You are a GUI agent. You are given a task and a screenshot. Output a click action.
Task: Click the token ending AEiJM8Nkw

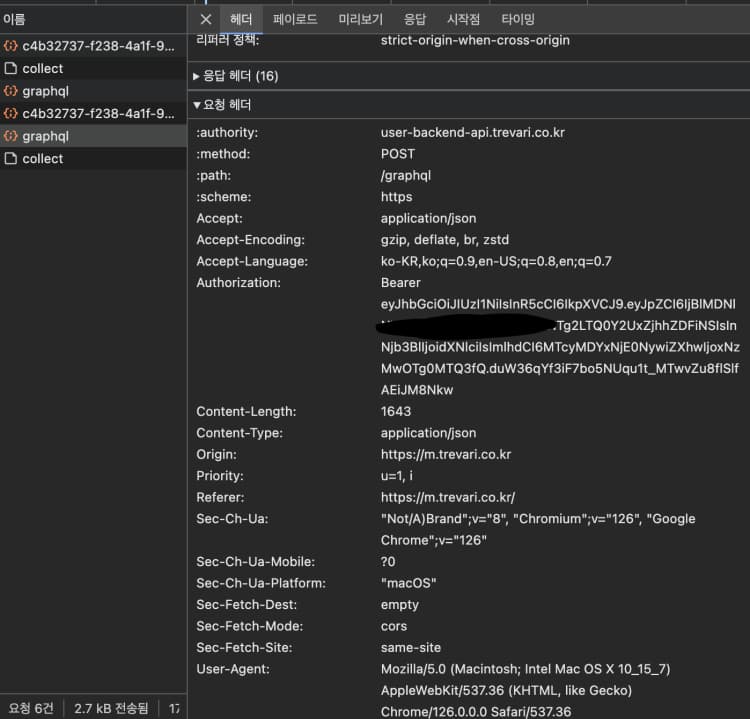pos(417,390)
